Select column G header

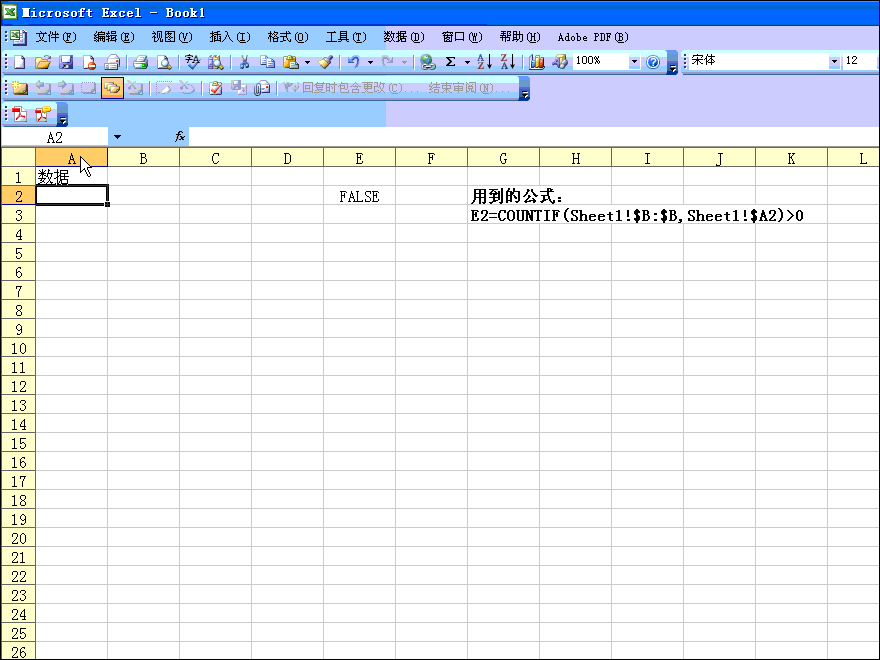[x=503, y=158]
